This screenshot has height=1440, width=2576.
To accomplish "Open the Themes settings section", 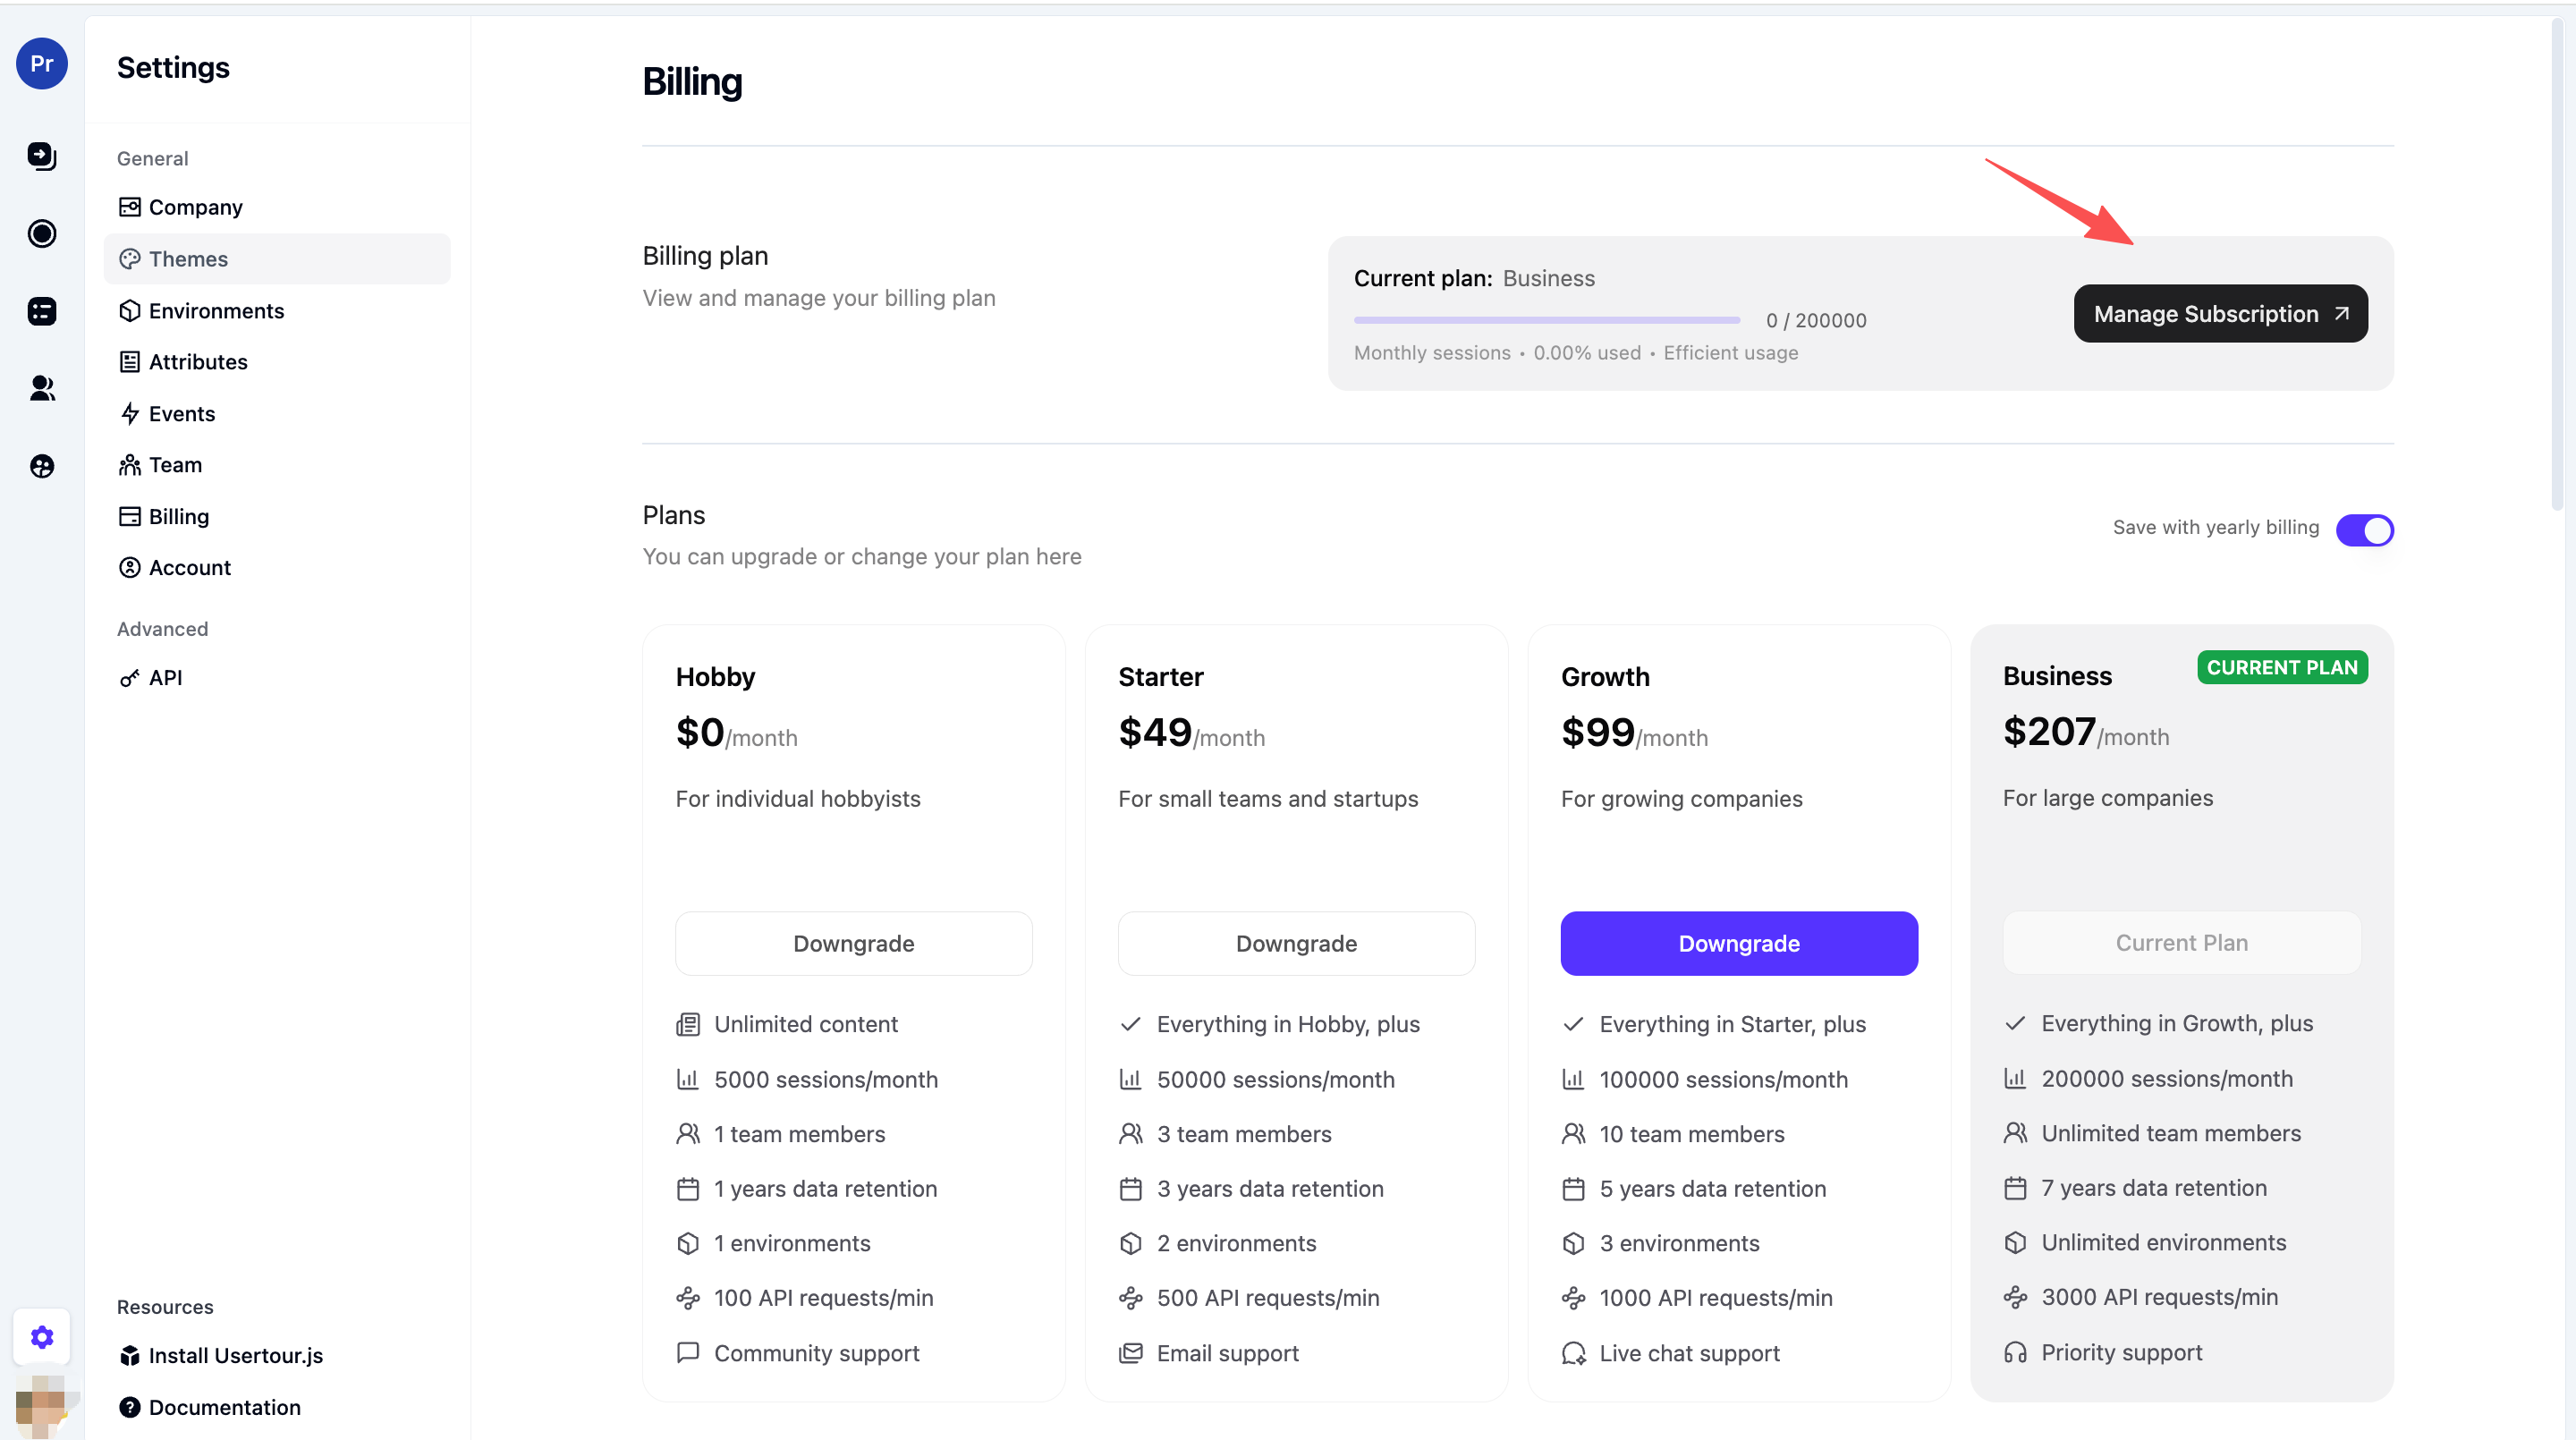I will (x=188, y=258).
